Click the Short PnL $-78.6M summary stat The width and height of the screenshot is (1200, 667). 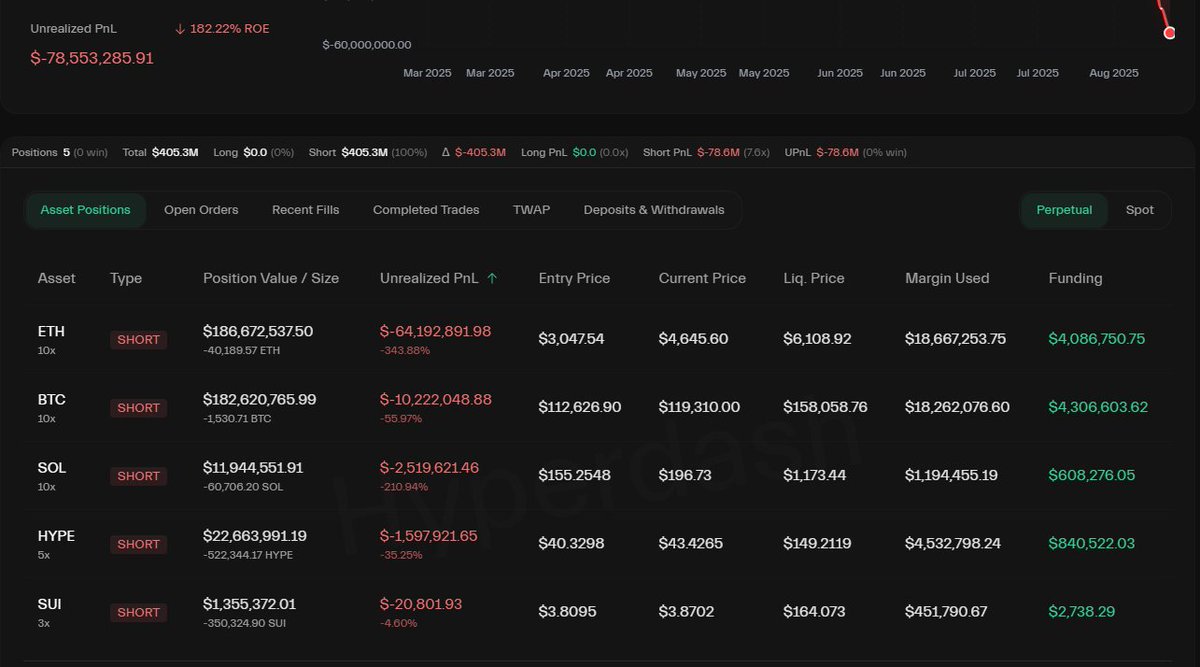[x=706, y=152]
